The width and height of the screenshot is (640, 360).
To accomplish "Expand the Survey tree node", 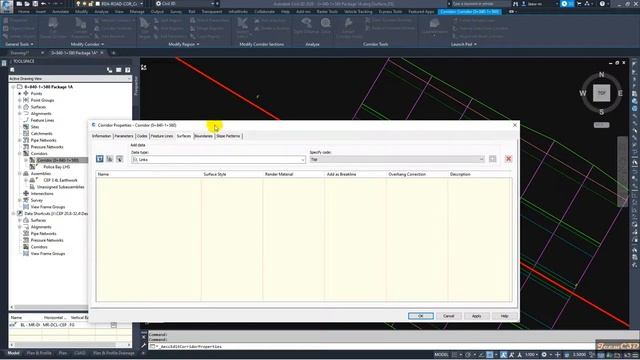I will (x=20, y=200).
